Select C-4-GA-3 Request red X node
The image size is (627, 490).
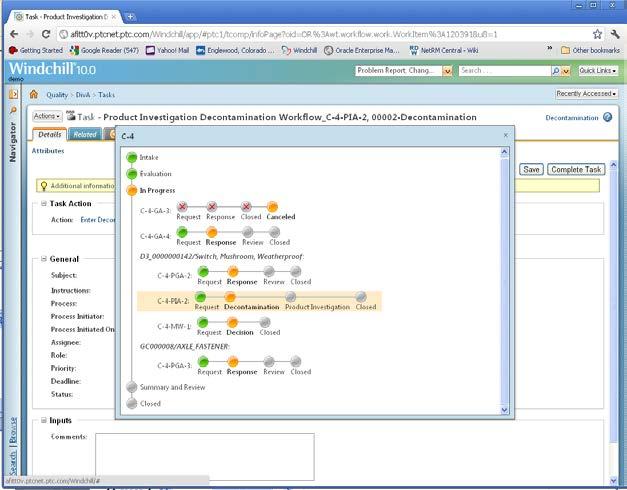coord(182,207)
